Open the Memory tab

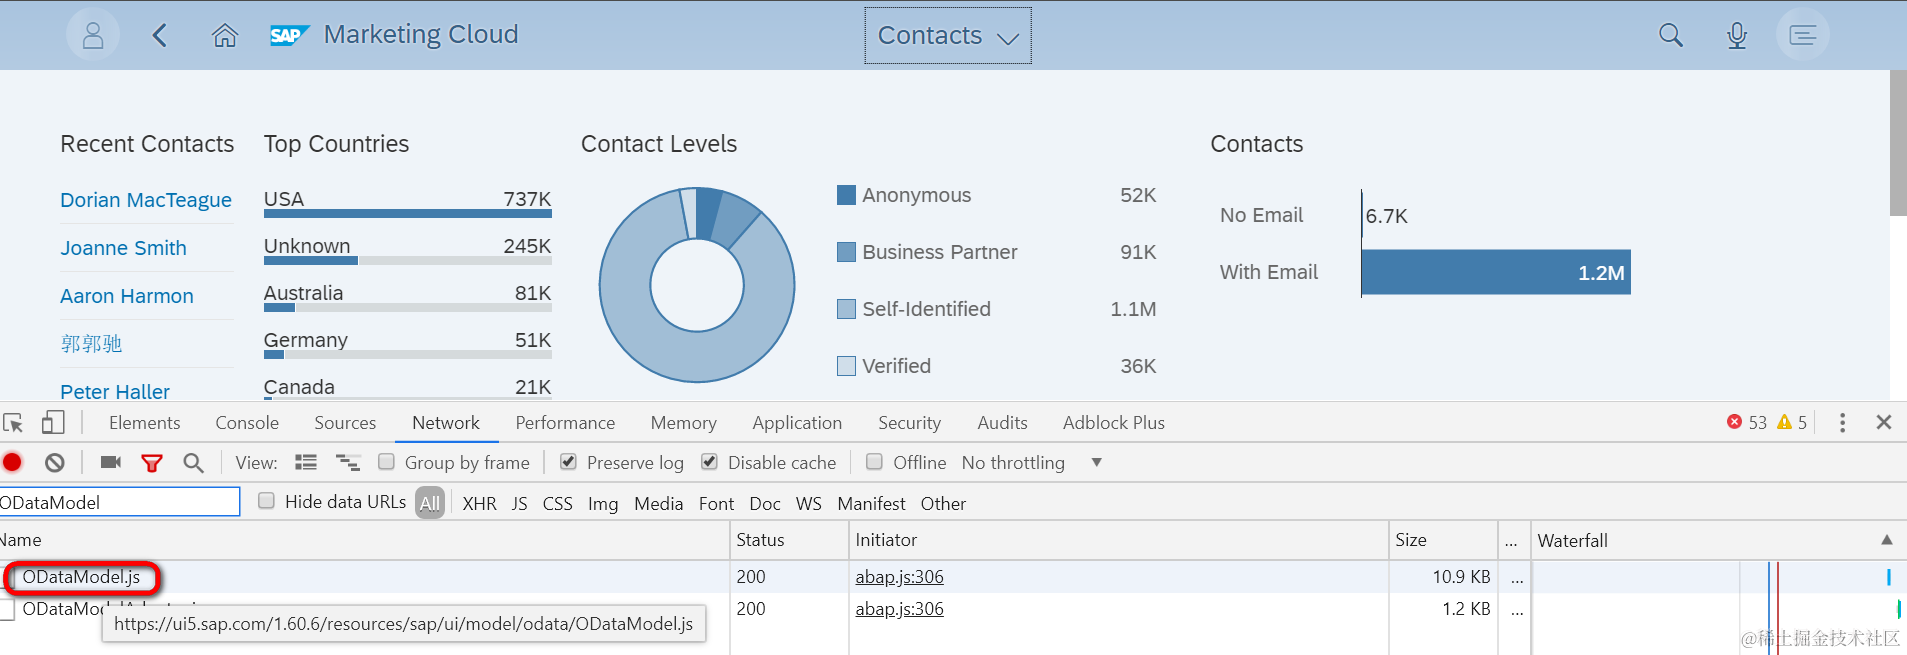tap(684, 423)
